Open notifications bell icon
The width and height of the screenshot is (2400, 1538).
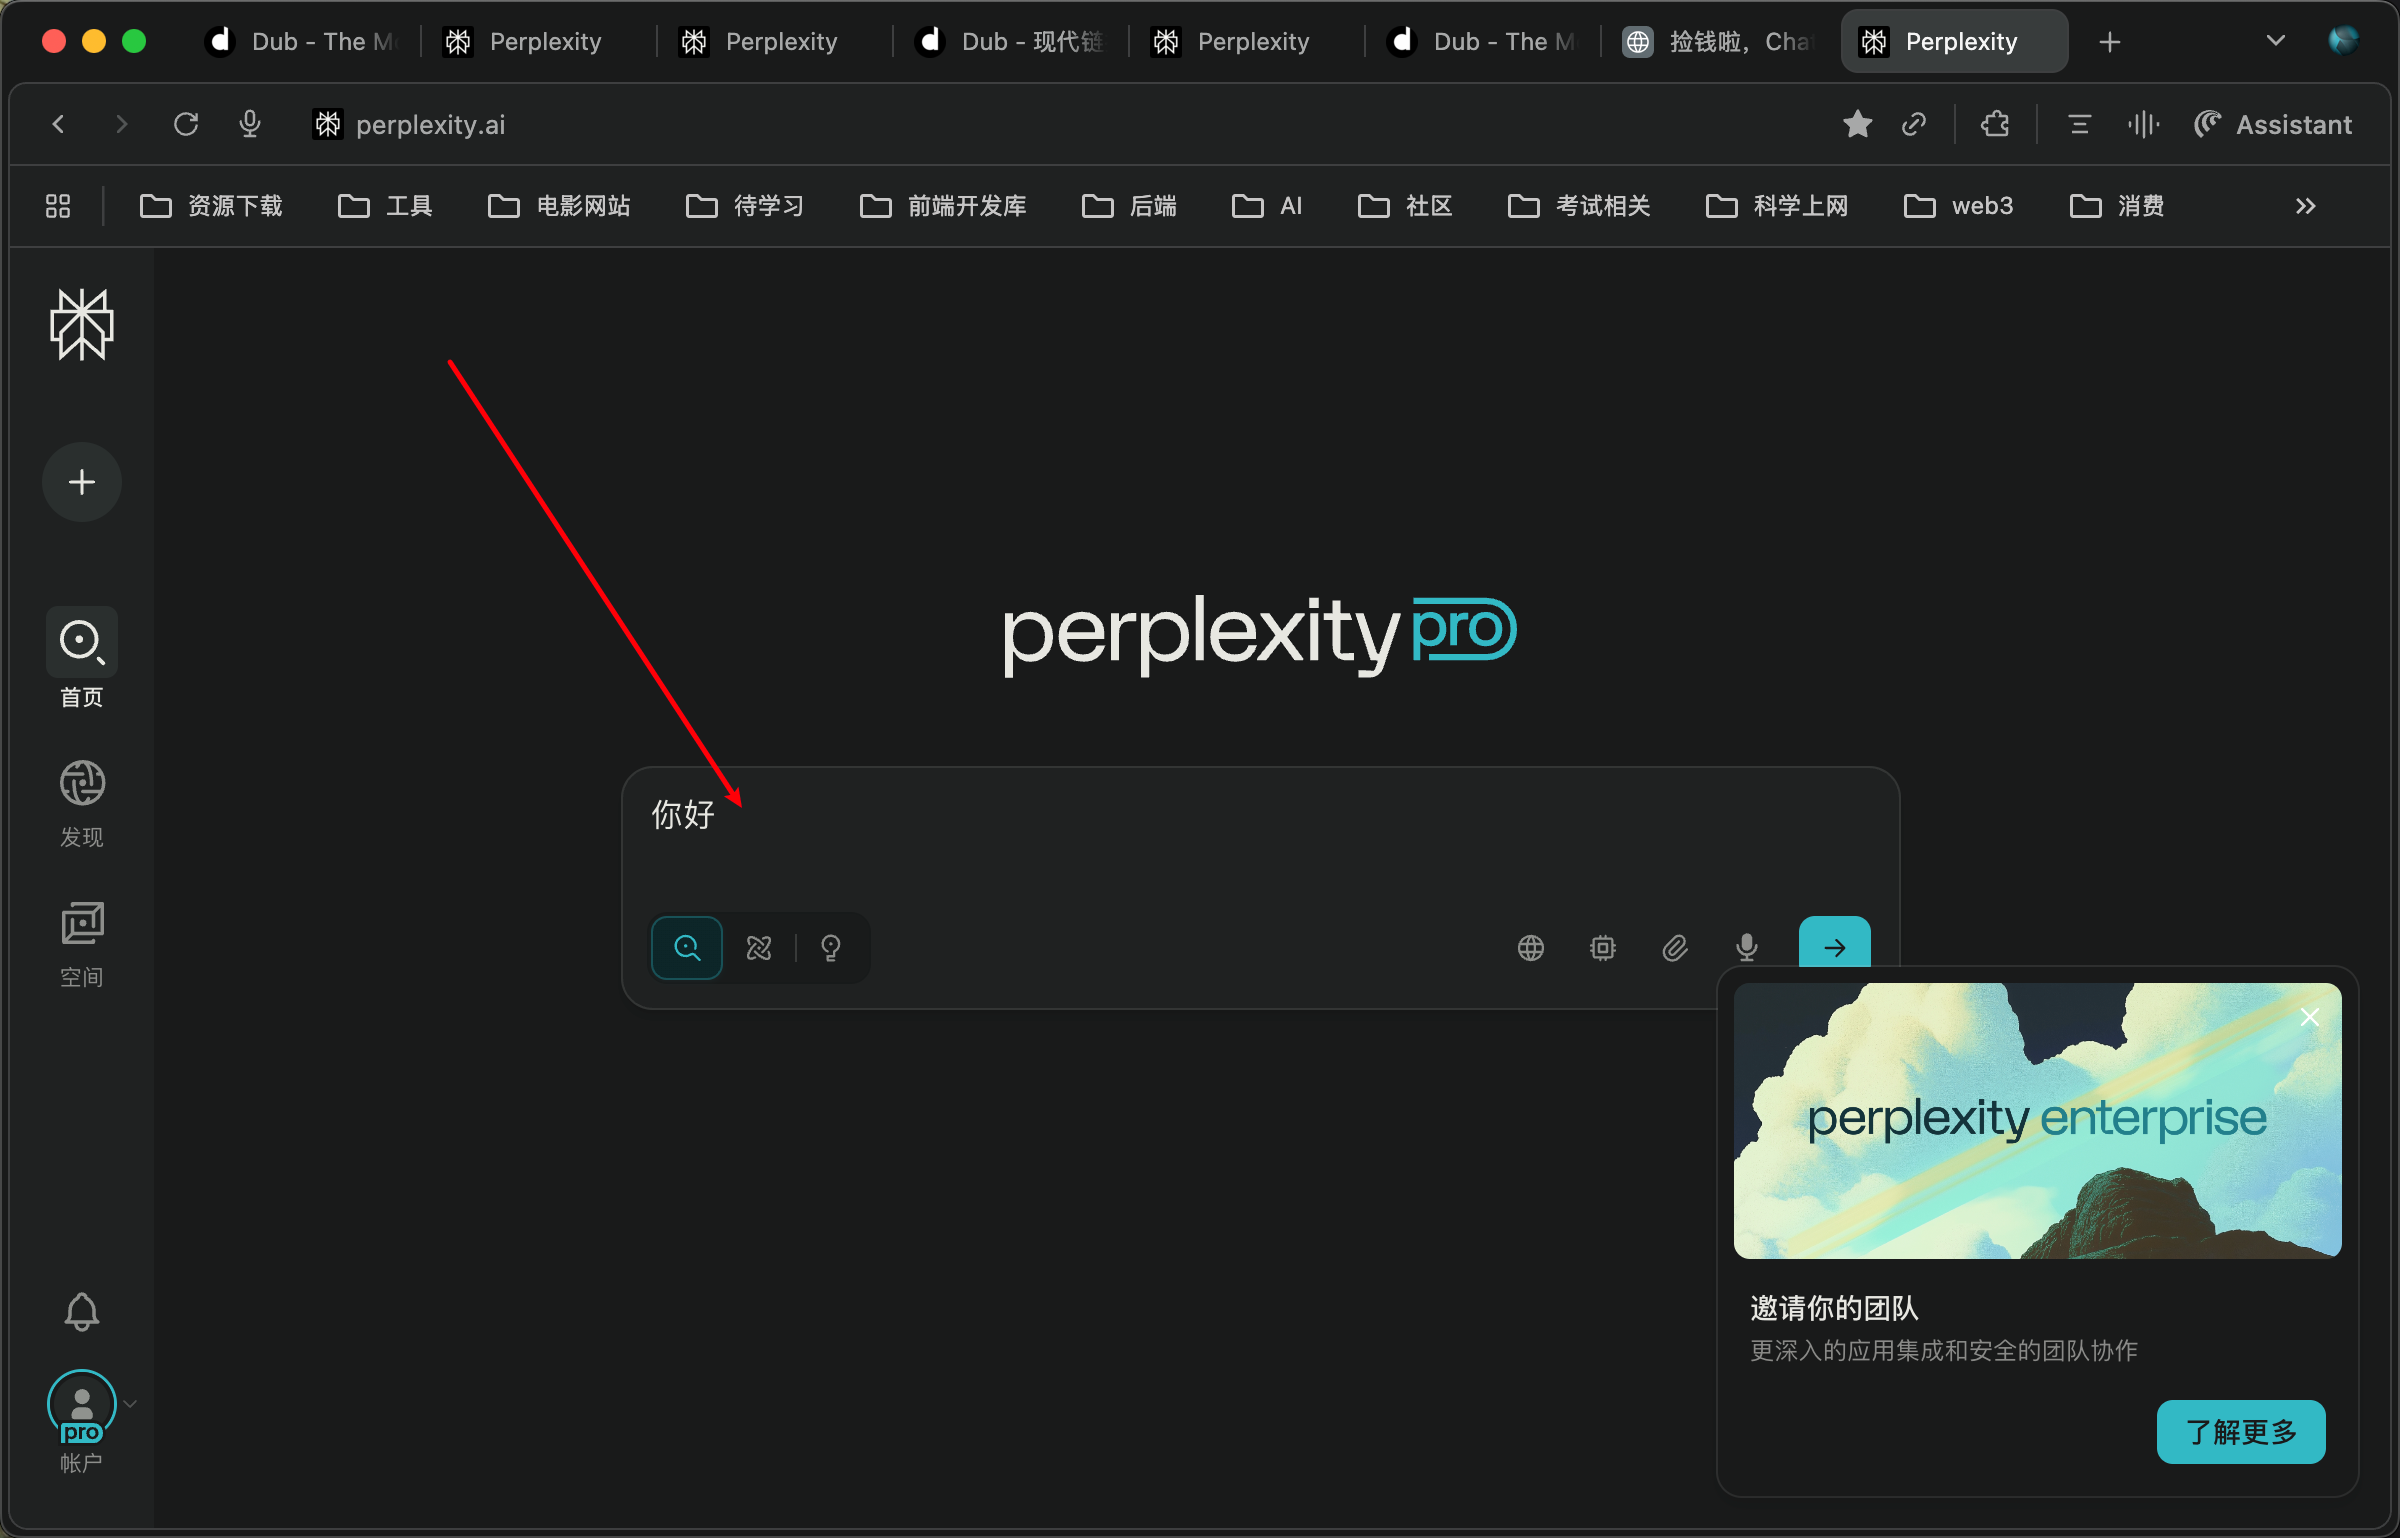coord(82,1312)
